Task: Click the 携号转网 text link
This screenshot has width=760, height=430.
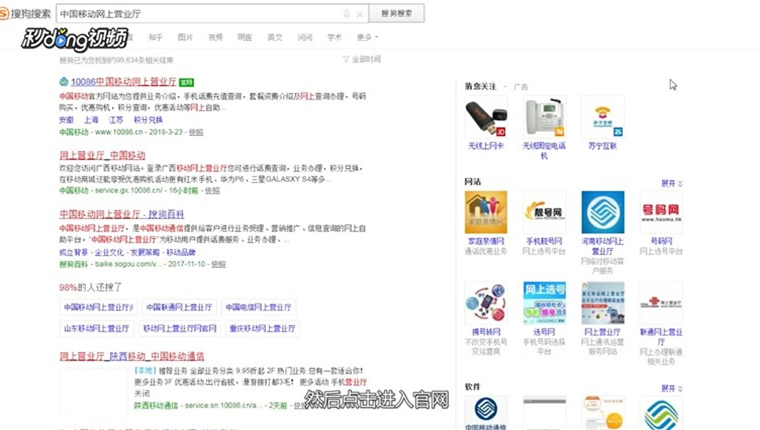Action: 486,332
